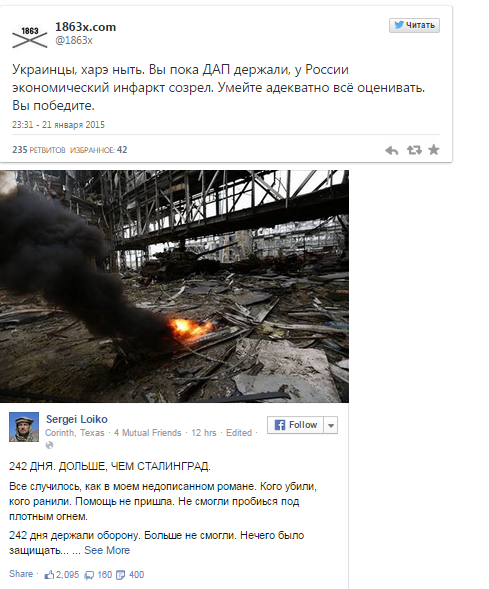Click the retweet icon on the tweet
The image size is (489, 589).
(x=414, y=150)
